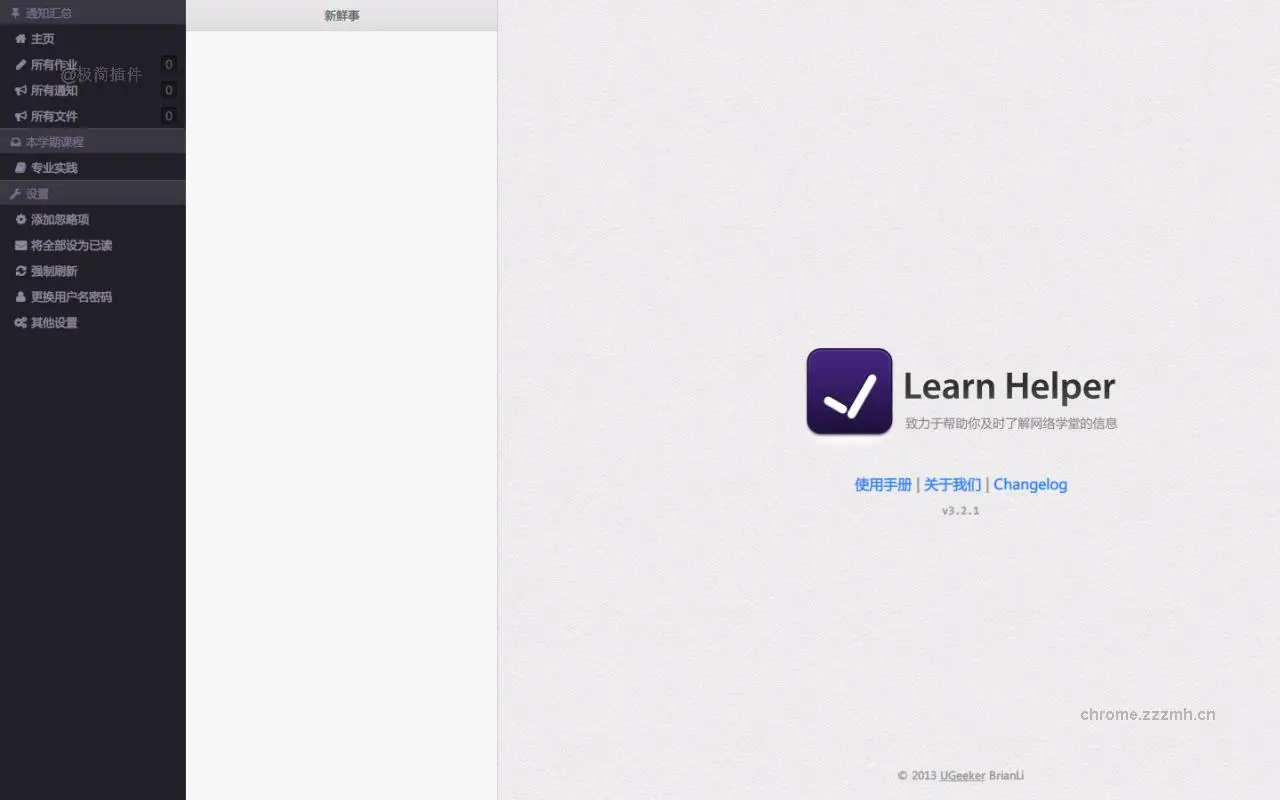Viewport: 1280px width, 800px height.
Task: Open the Changelog link
Action: click(x=1030, y=485)
